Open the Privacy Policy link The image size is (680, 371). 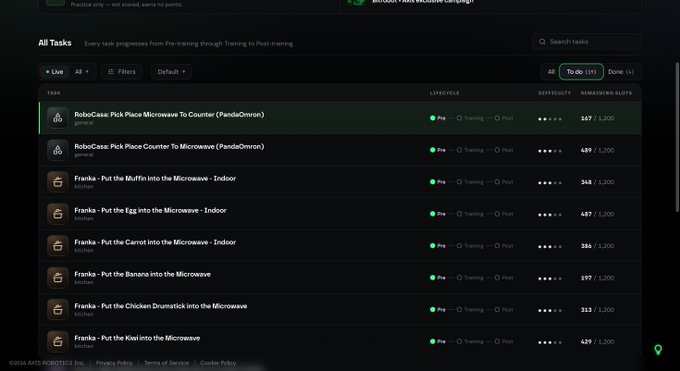114,363
